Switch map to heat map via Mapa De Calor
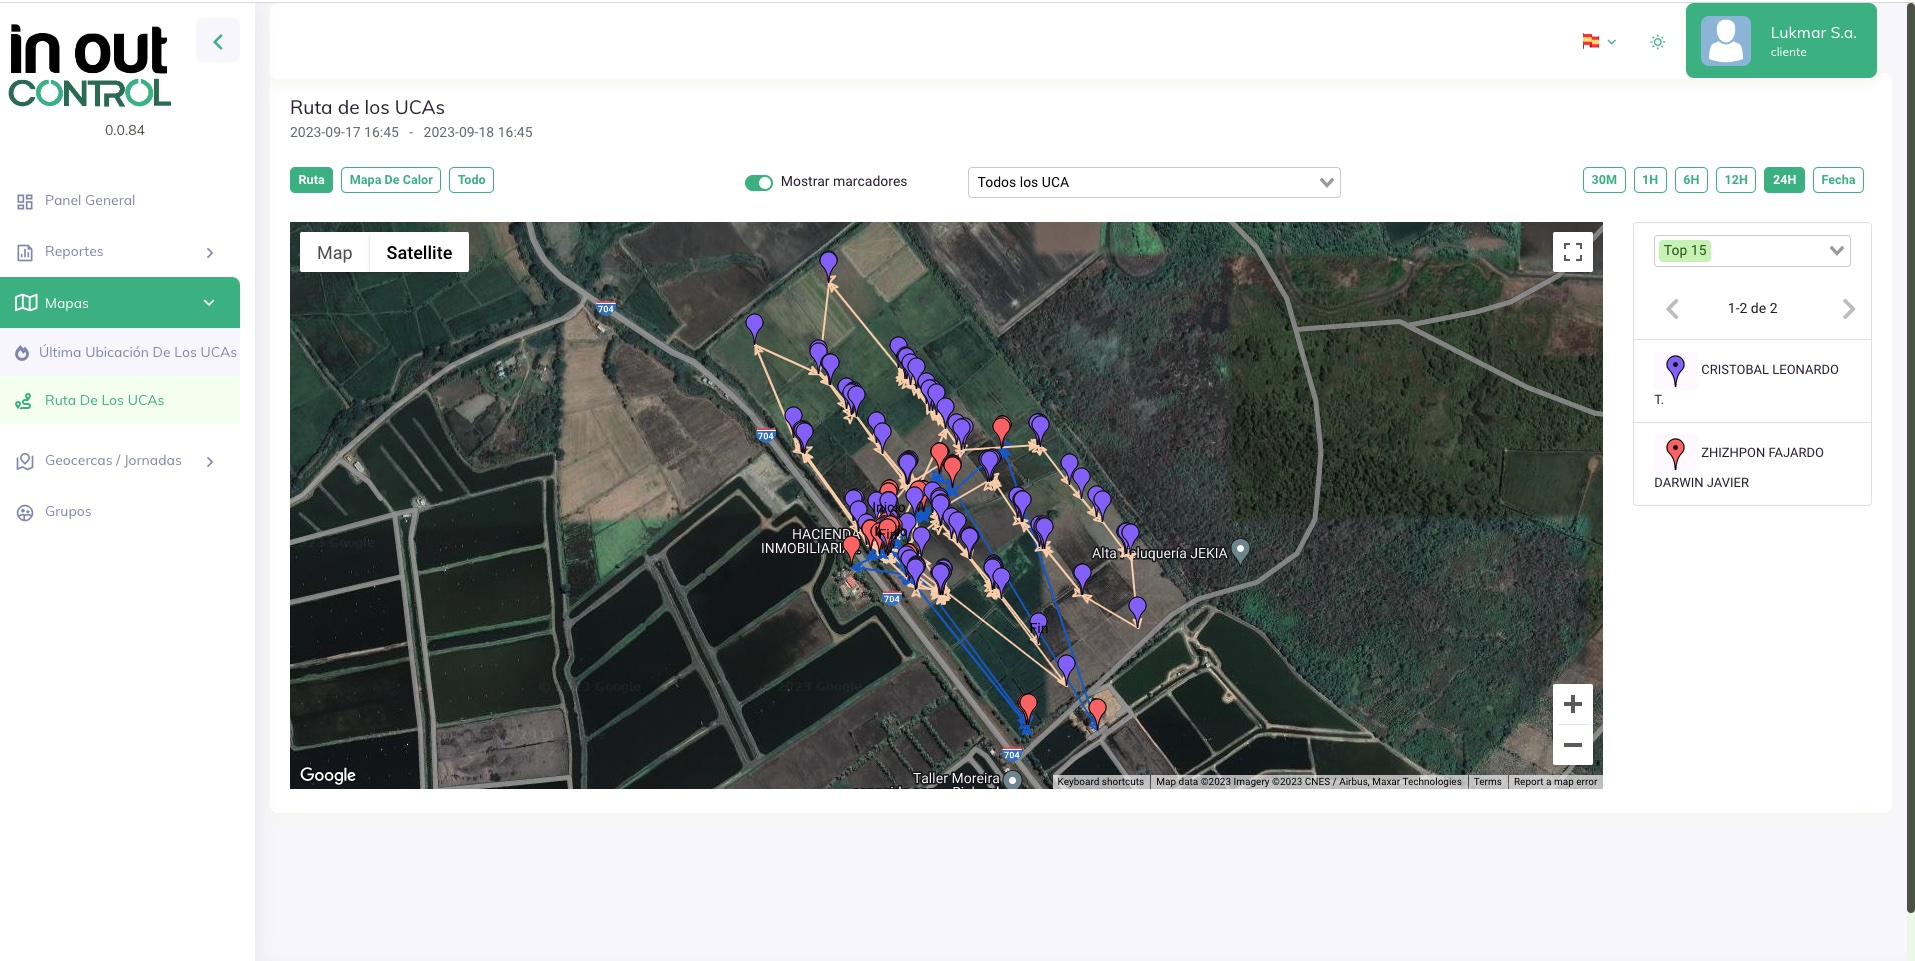 (390, 180)
